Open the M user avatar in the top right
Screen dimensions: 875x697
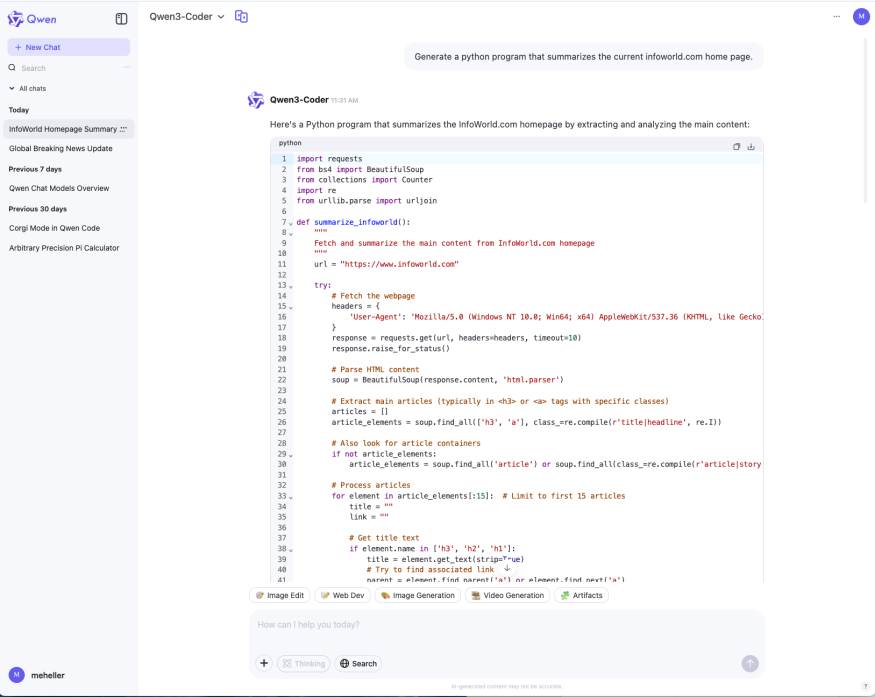(860, 16)
